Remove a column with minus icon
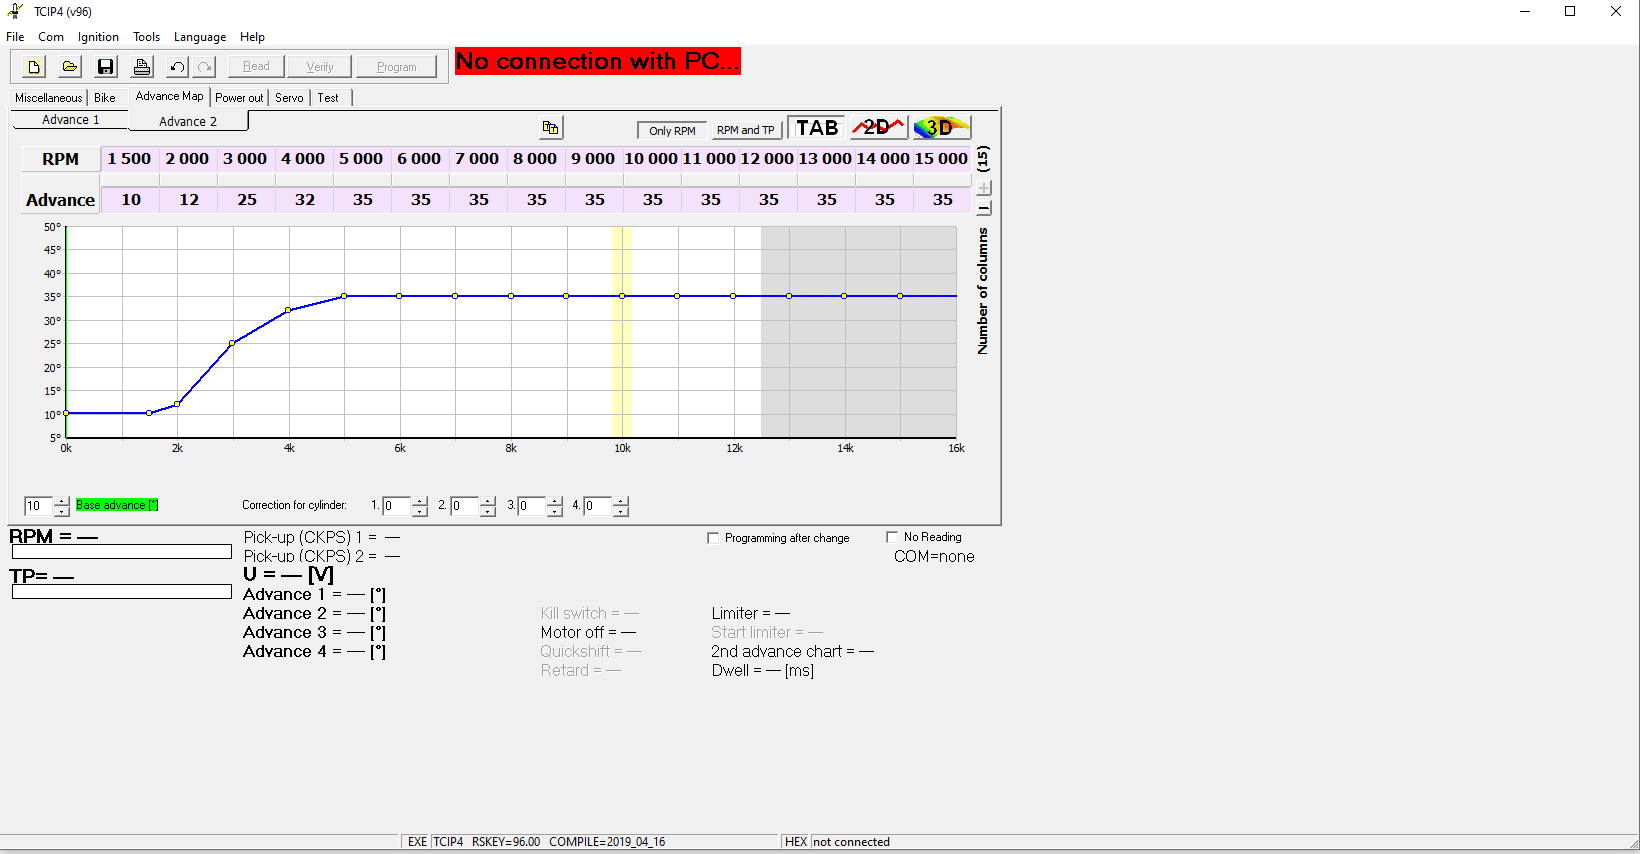 pos(984,208)
